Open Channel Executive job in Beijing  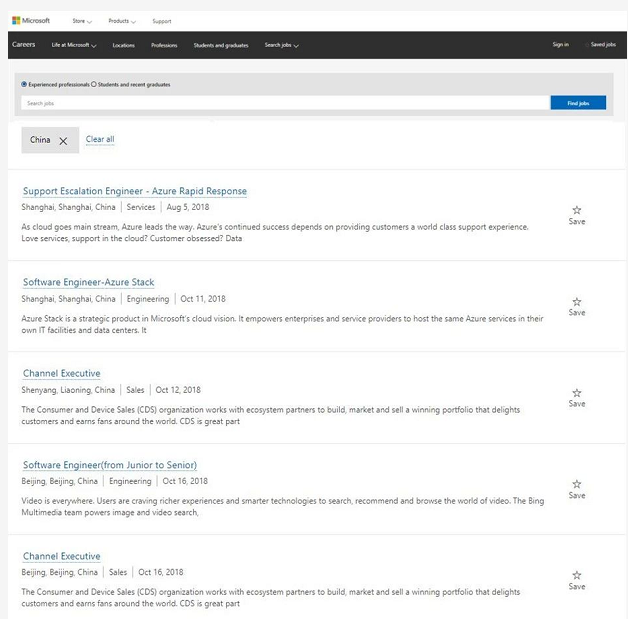[62, 556]
